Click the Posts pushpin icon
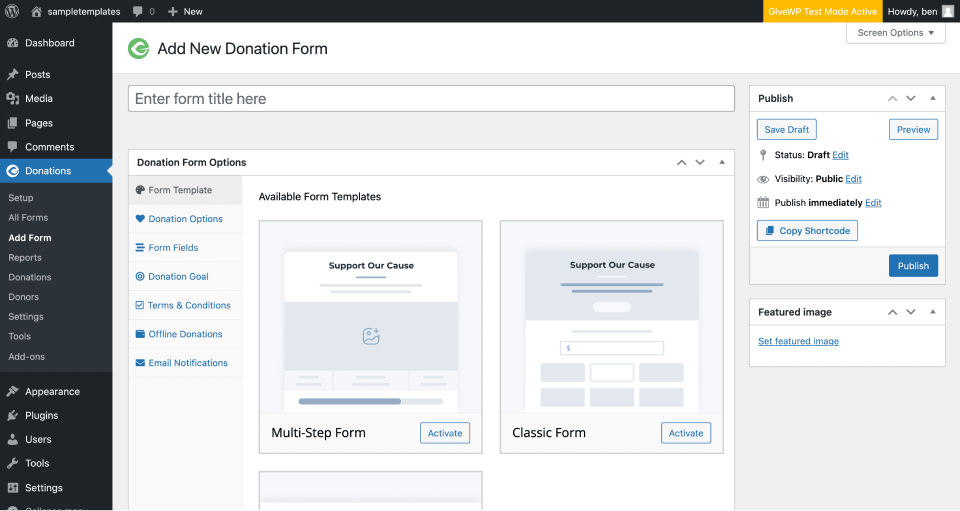960x511 pixels. 12,75
